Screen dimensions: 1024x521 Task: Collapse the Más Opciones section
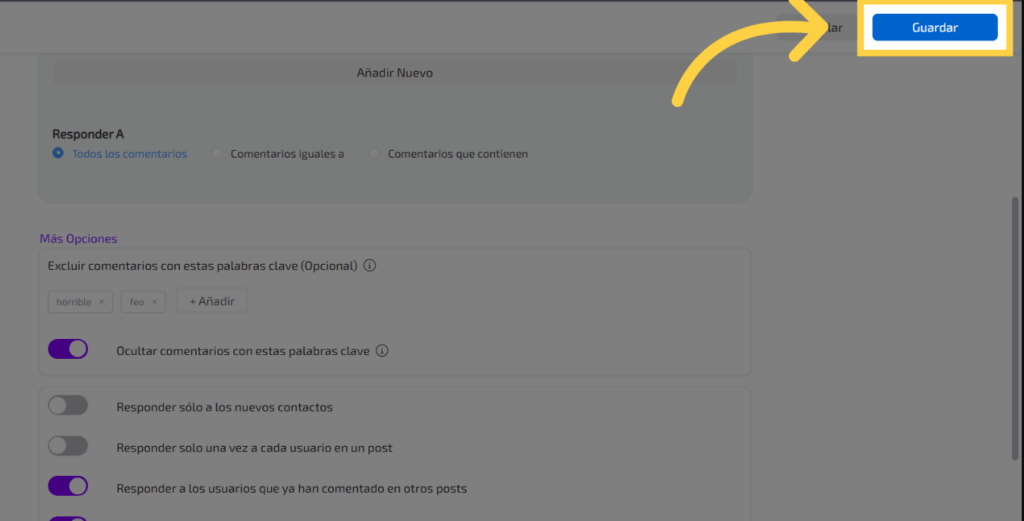(x=78, y=239)
